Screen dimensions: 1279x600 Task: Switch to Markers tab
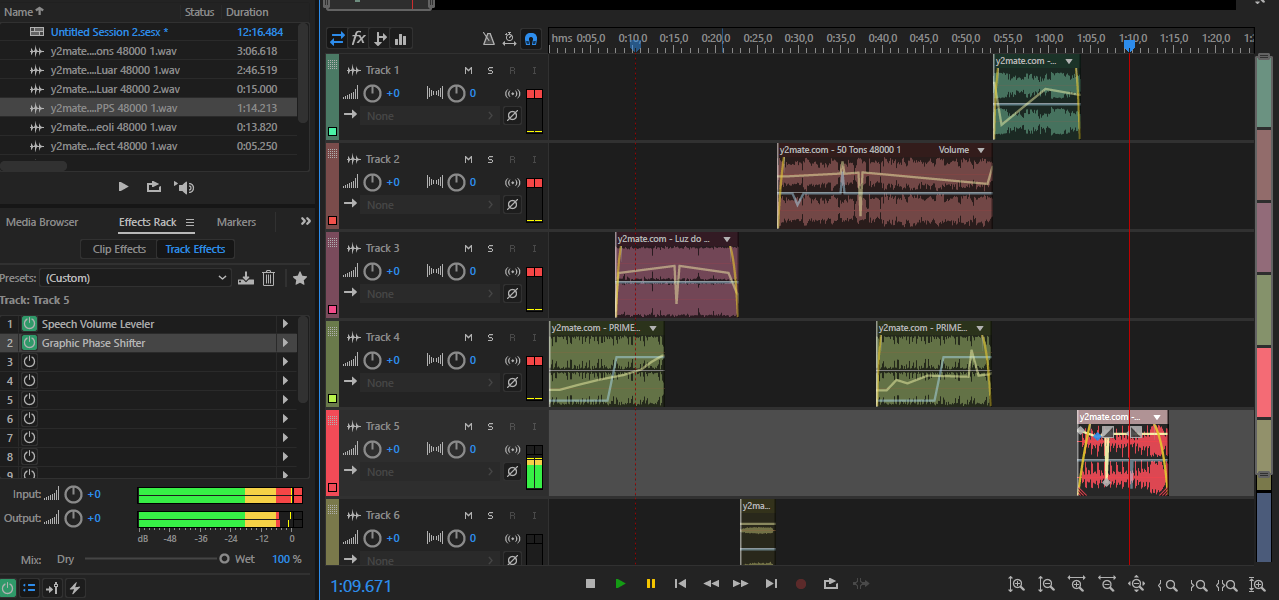(x=236, y=222)
